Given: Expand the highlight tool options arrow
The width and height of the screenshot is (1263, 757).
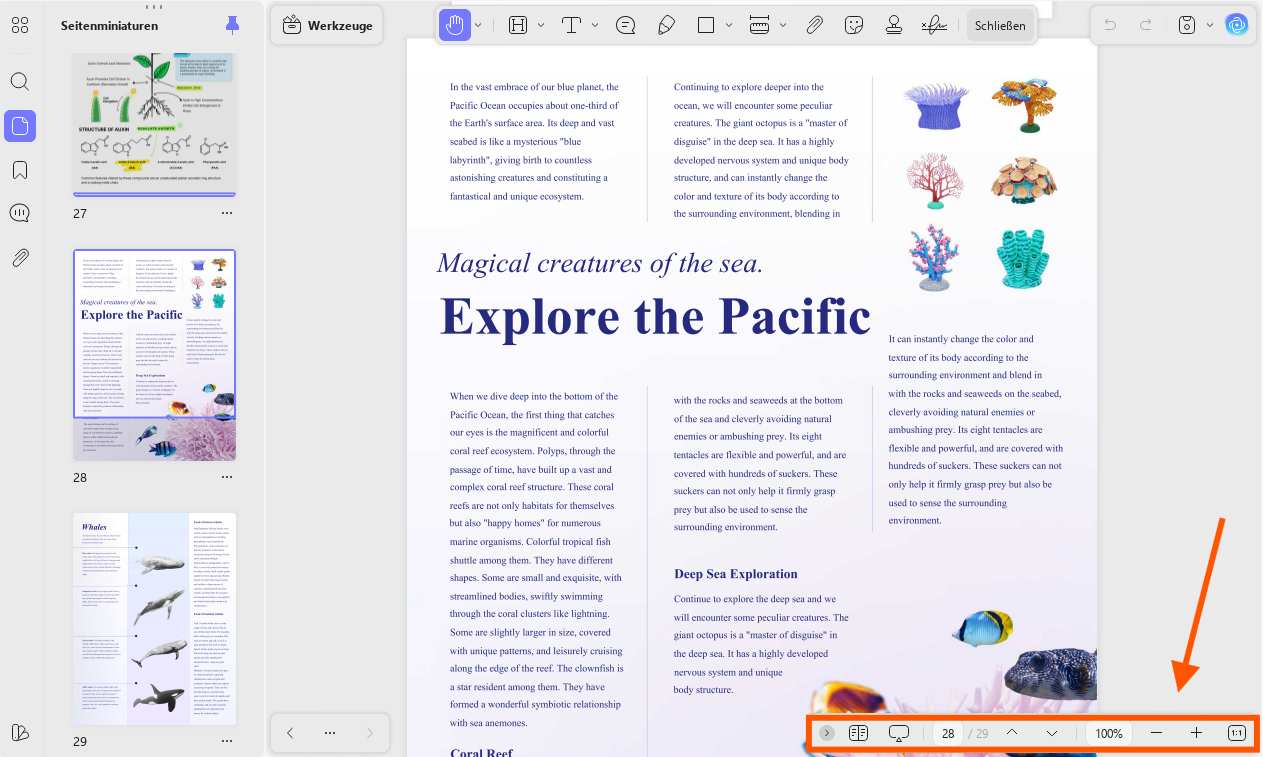Looking at the screenshot, I should (541, 25).
